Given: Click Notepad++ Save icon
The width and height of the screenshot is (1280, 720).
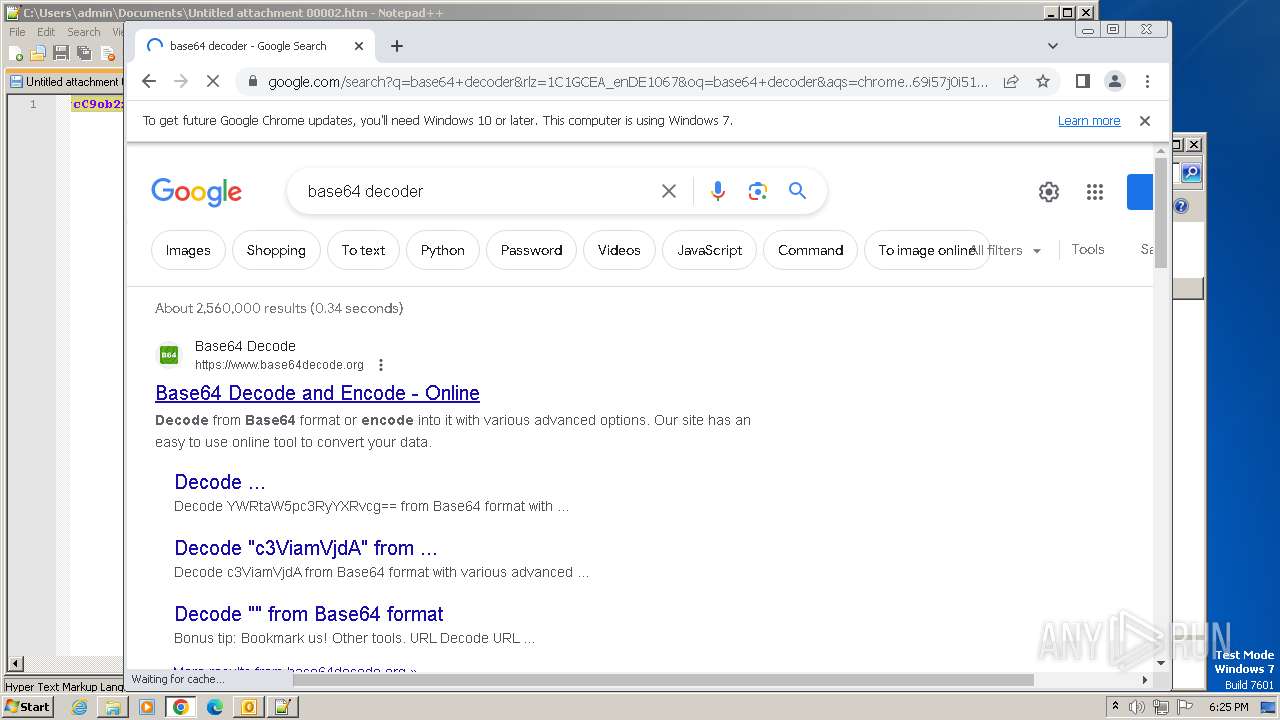Looking at the screenshot, I should (61, 53).
